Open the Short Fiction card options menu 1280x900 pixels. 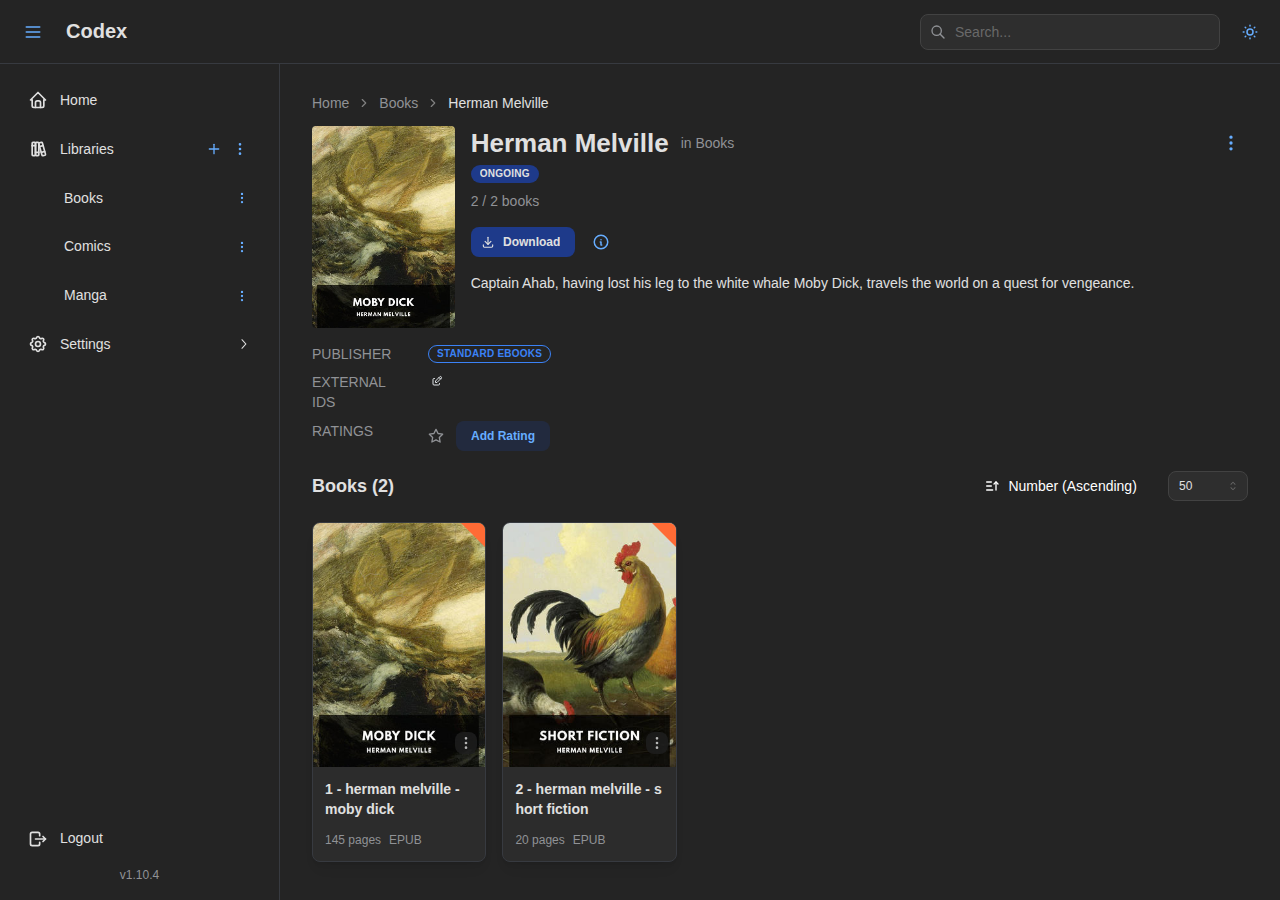click(657, 743)
